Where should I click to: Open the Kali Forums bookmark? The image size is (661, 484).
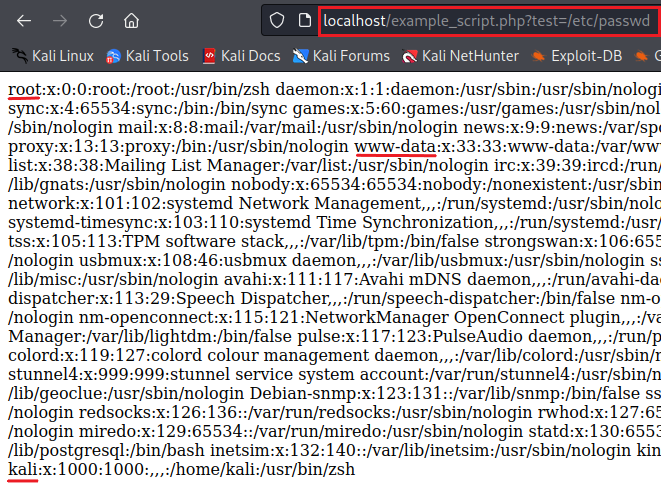[341, 56]
